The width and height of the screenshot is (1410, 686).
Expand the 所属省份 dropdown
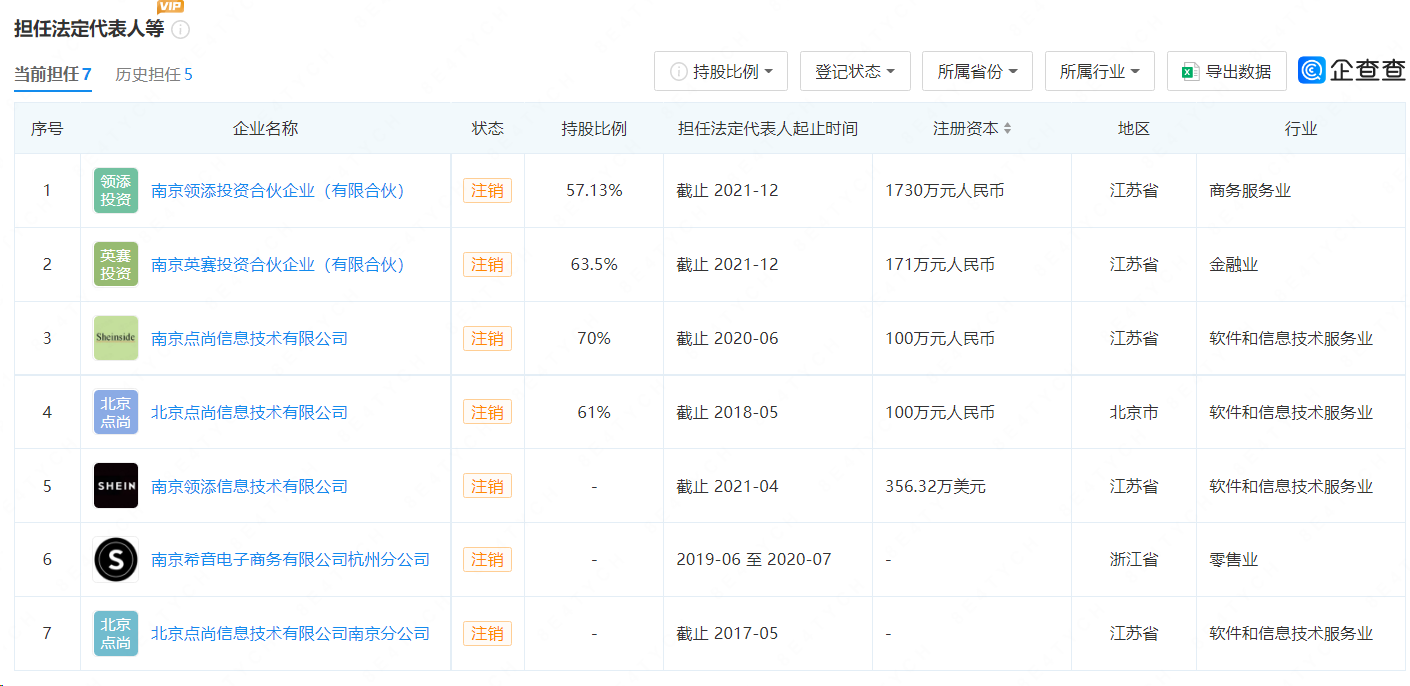(x=977, y=72)
